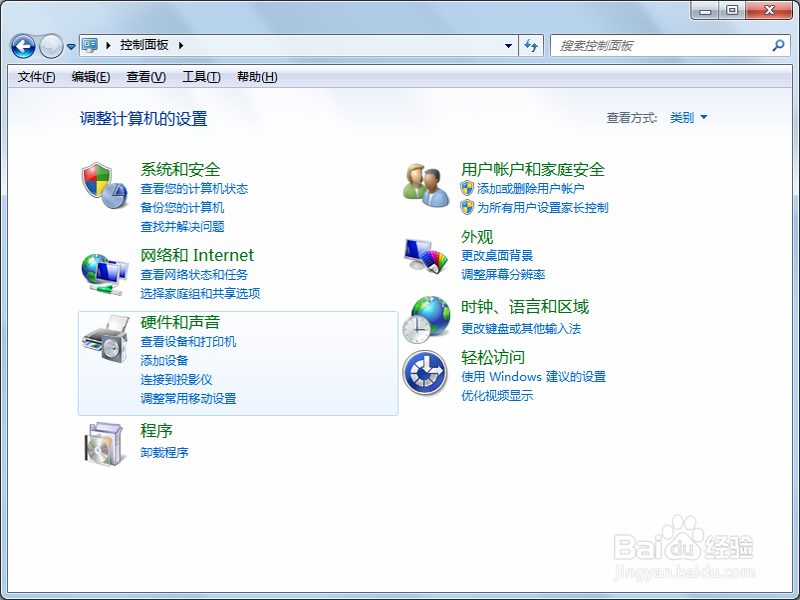The height and width of the screenshot is (600, 800).
Task: Click the Hardware and Sound printer icon
Action: (x=106, y=339)
